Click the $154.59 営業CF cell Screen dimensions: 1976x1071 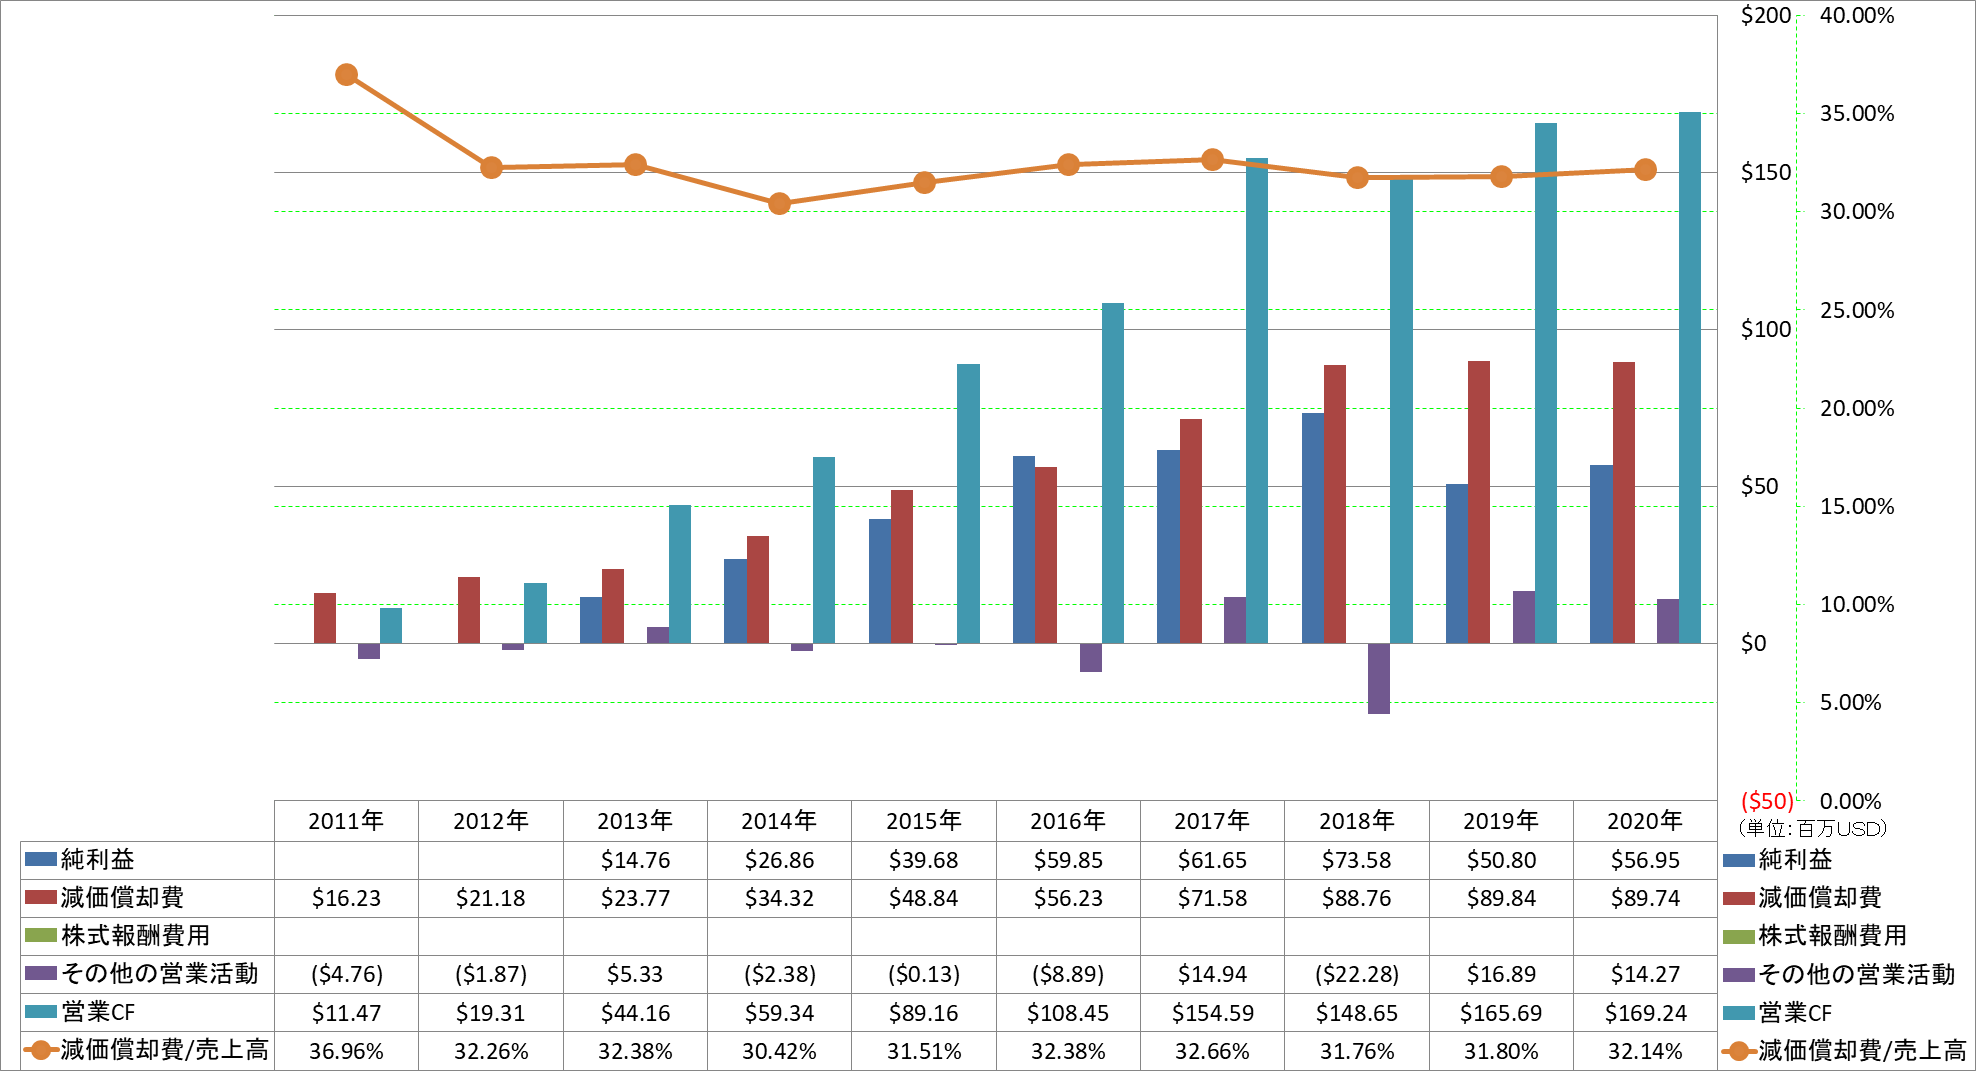point(1212,1013)
